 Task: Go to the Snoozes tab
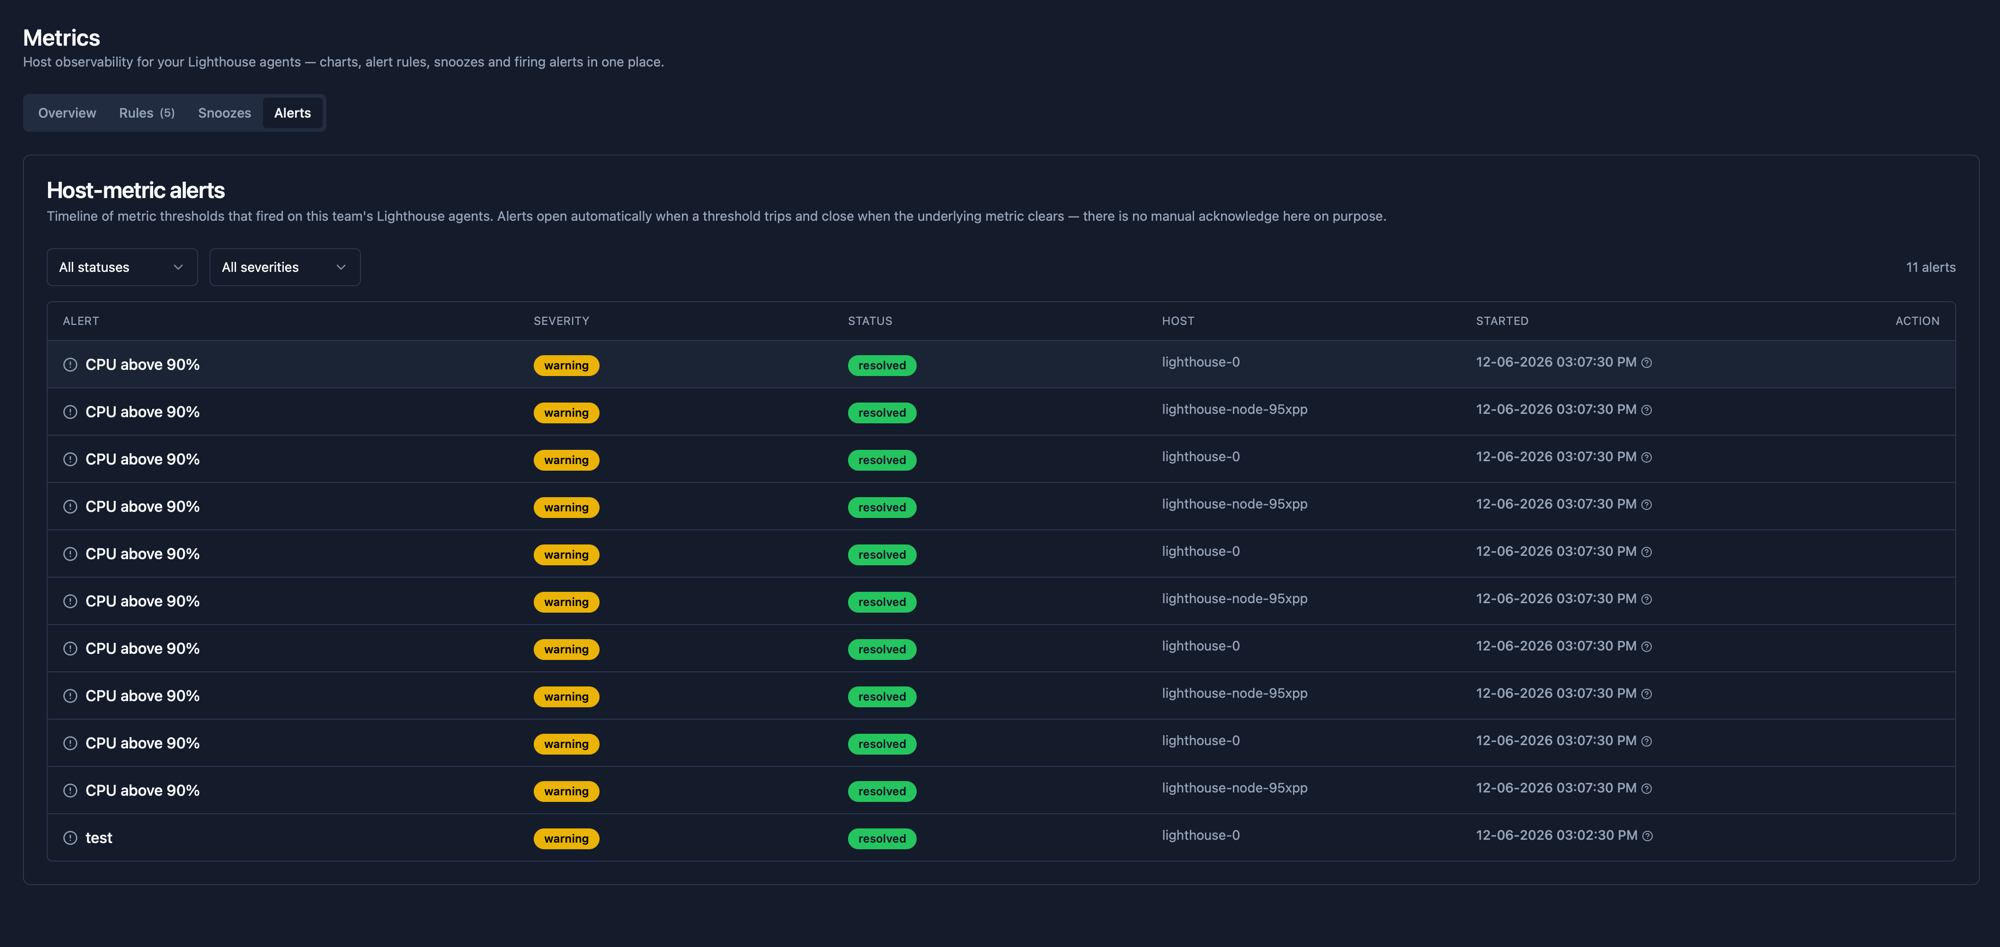pos(224,113)
